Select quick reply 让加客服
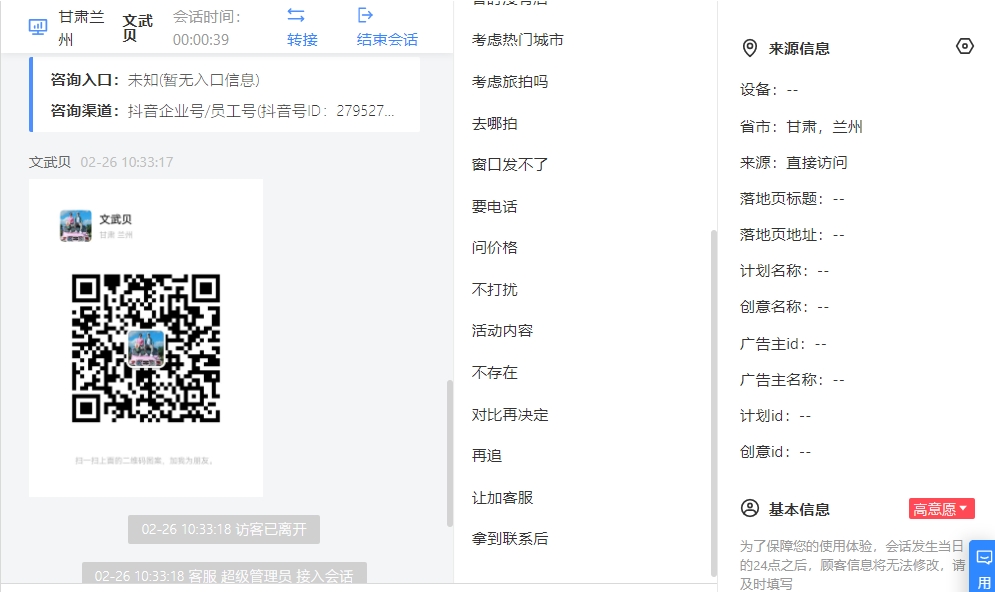Image resolution: width=995 pixels, height=592 pixels. 502,498
